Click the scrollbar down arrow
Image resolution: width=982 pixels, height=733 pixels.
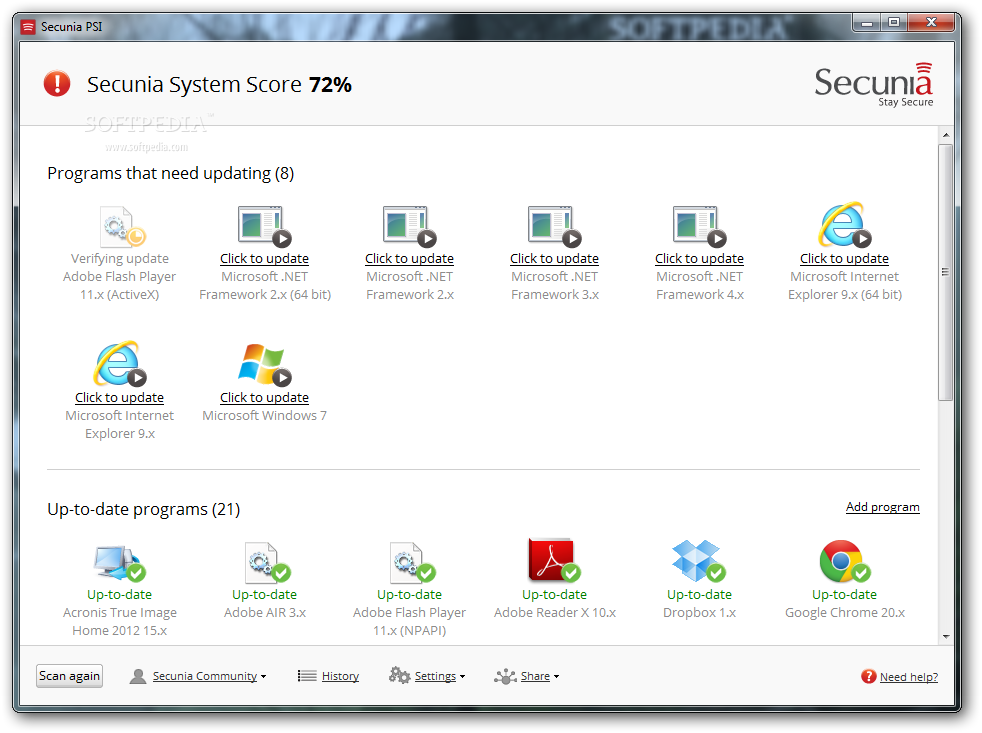pyautogui.click(x=945, y=636)
